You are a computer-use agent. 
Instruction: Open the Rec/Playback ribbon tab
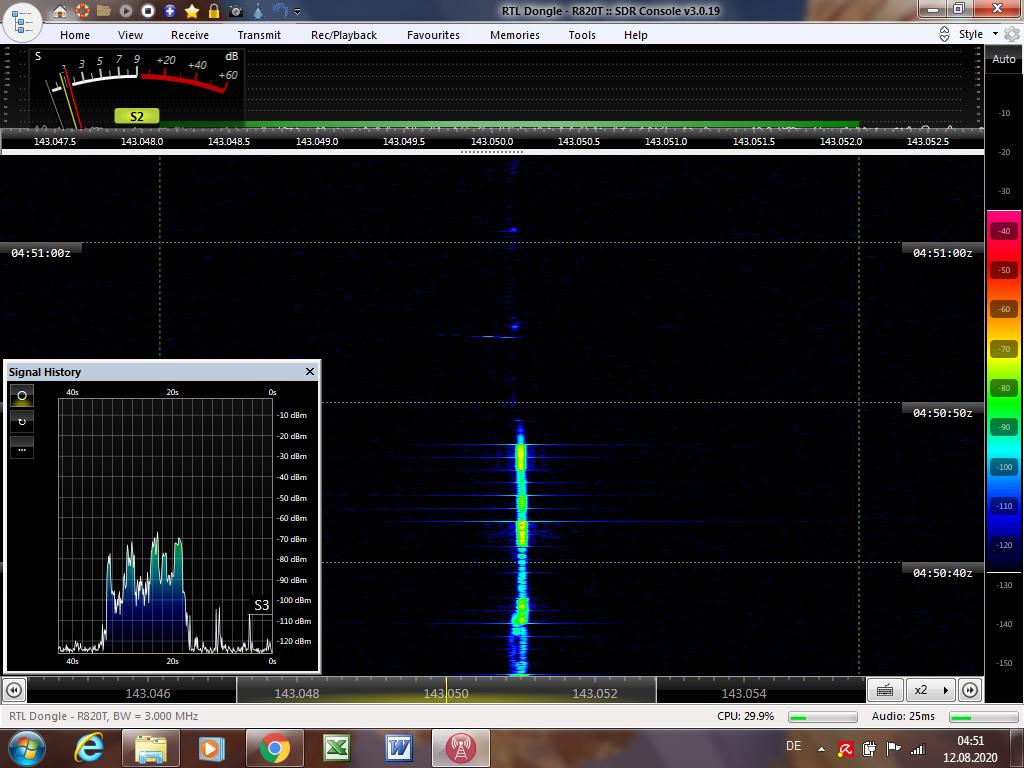pos(344,35)
